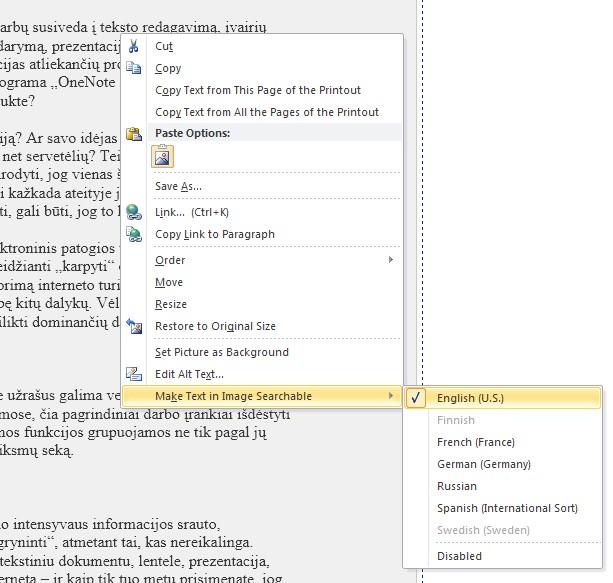Click the Copy icon in context menu
613x583 pixels.
pos(134,68)
